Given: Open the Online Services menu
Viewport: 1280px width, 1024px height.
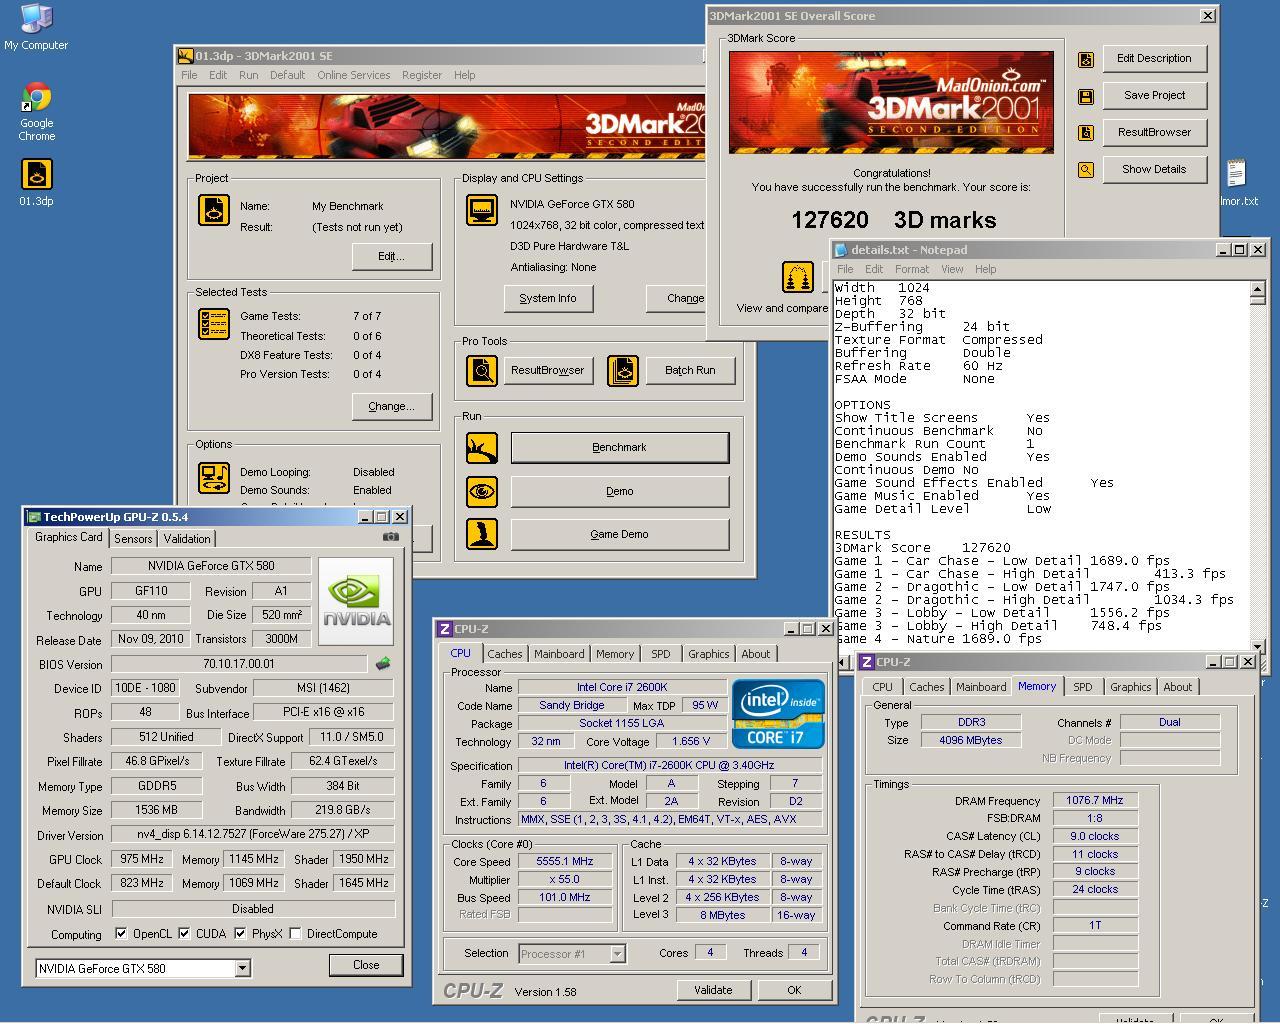Looking at the screenshot, I should 354,75.
